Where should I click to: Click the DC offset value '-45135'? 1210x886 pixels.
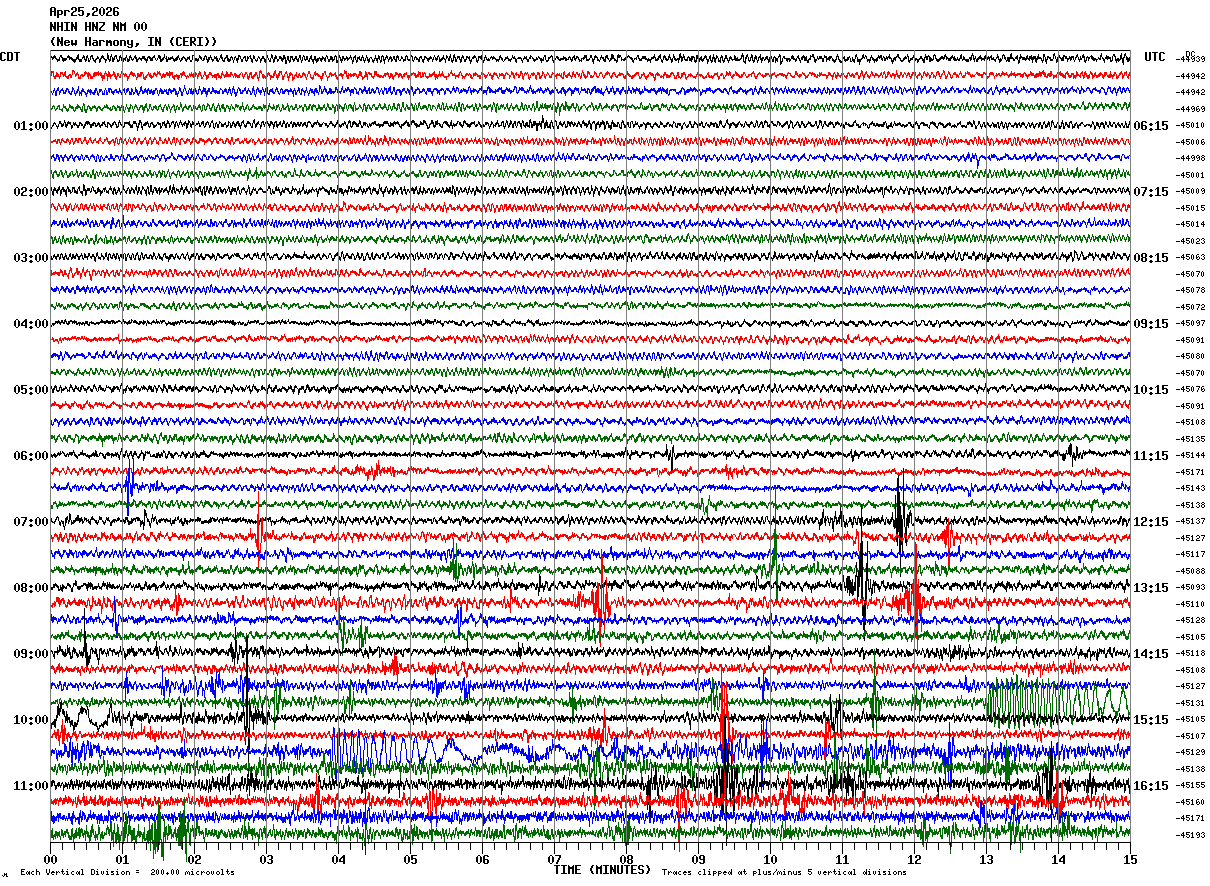tap(1191, 439)
